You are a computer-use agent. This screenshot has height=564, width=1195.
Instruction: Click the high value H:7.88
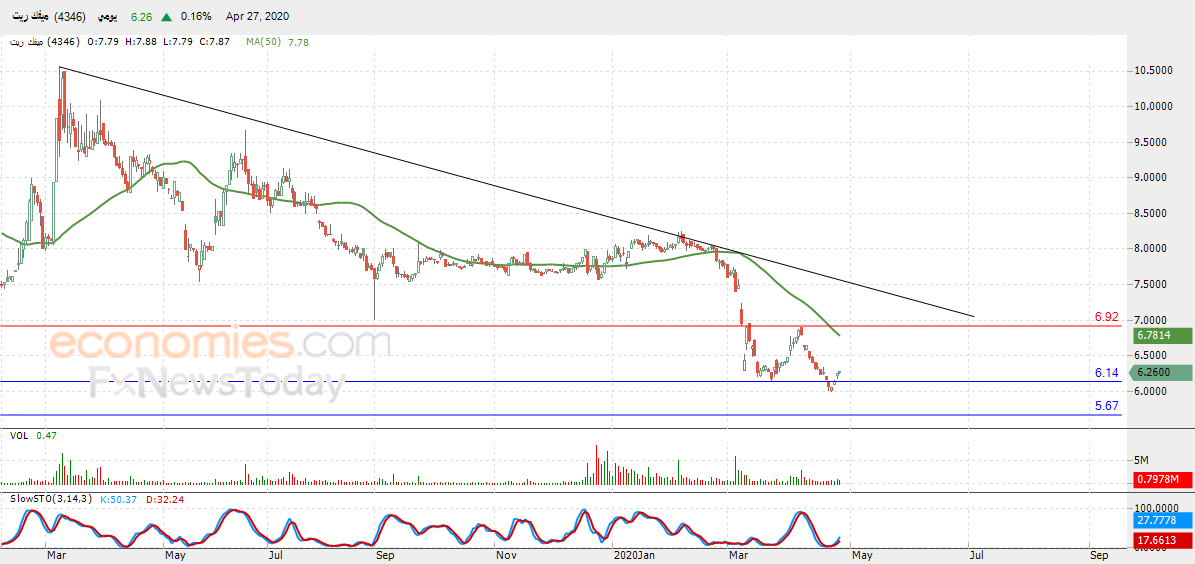142,43
